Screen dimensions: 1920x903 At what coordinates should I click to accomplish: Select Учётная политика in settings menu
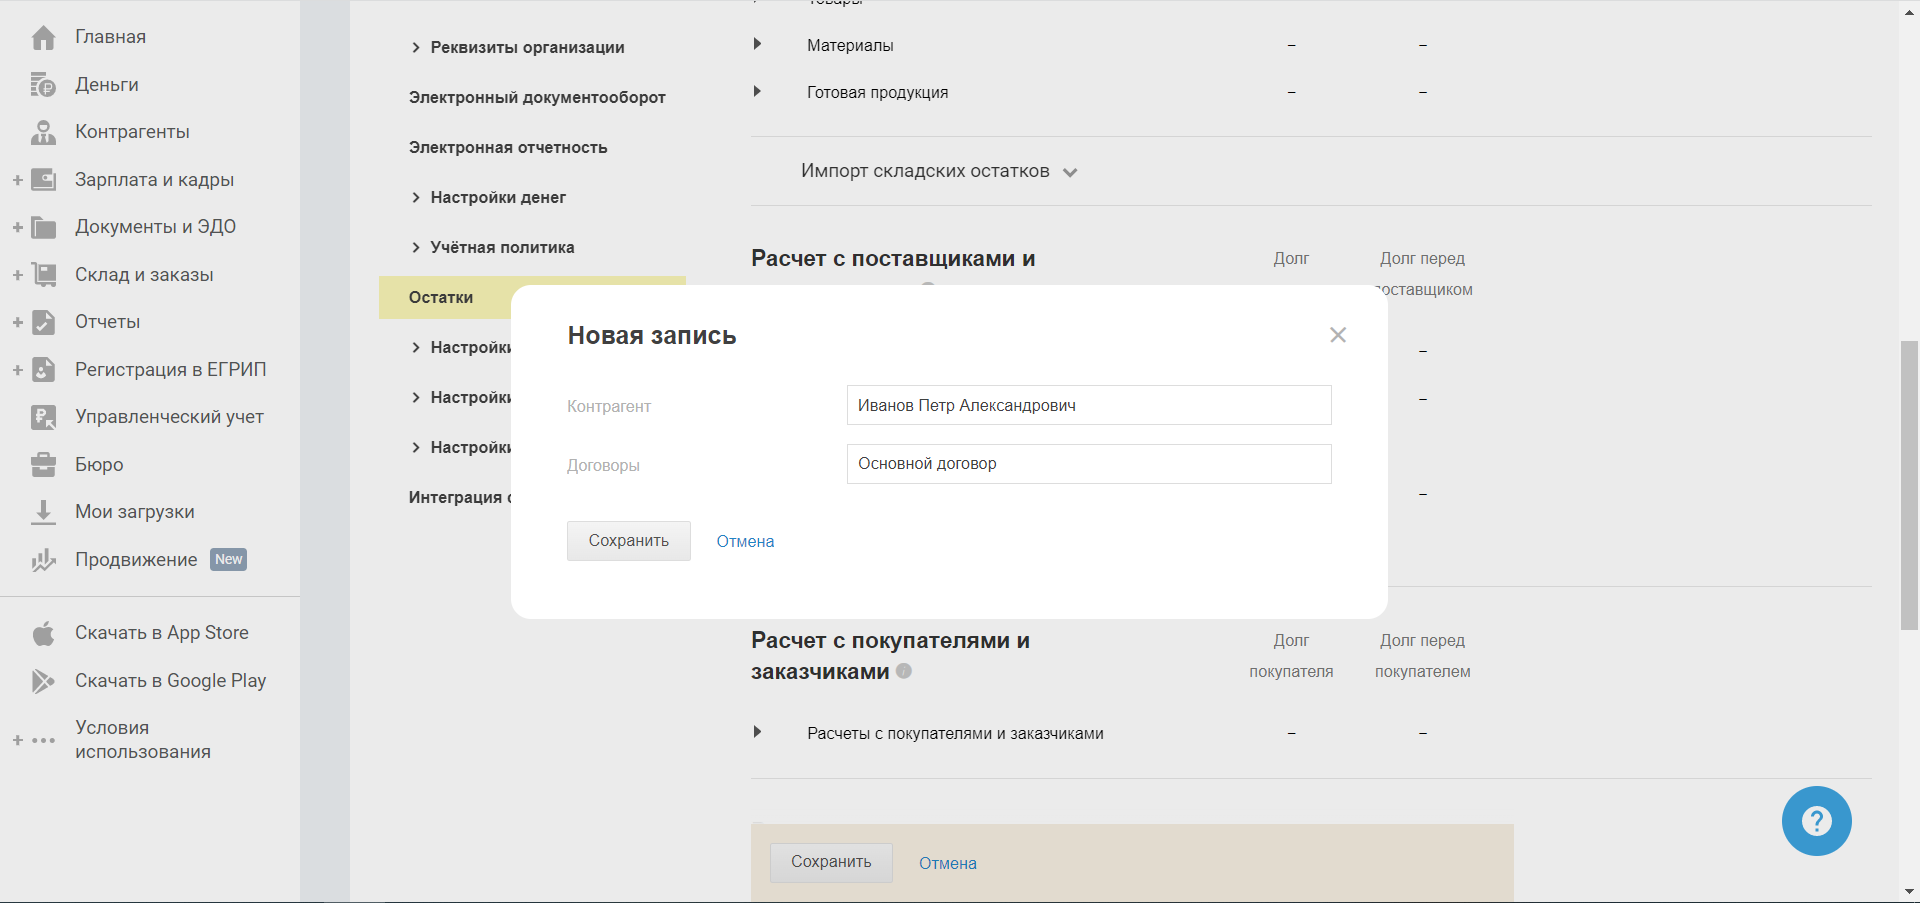click(502, 247)
